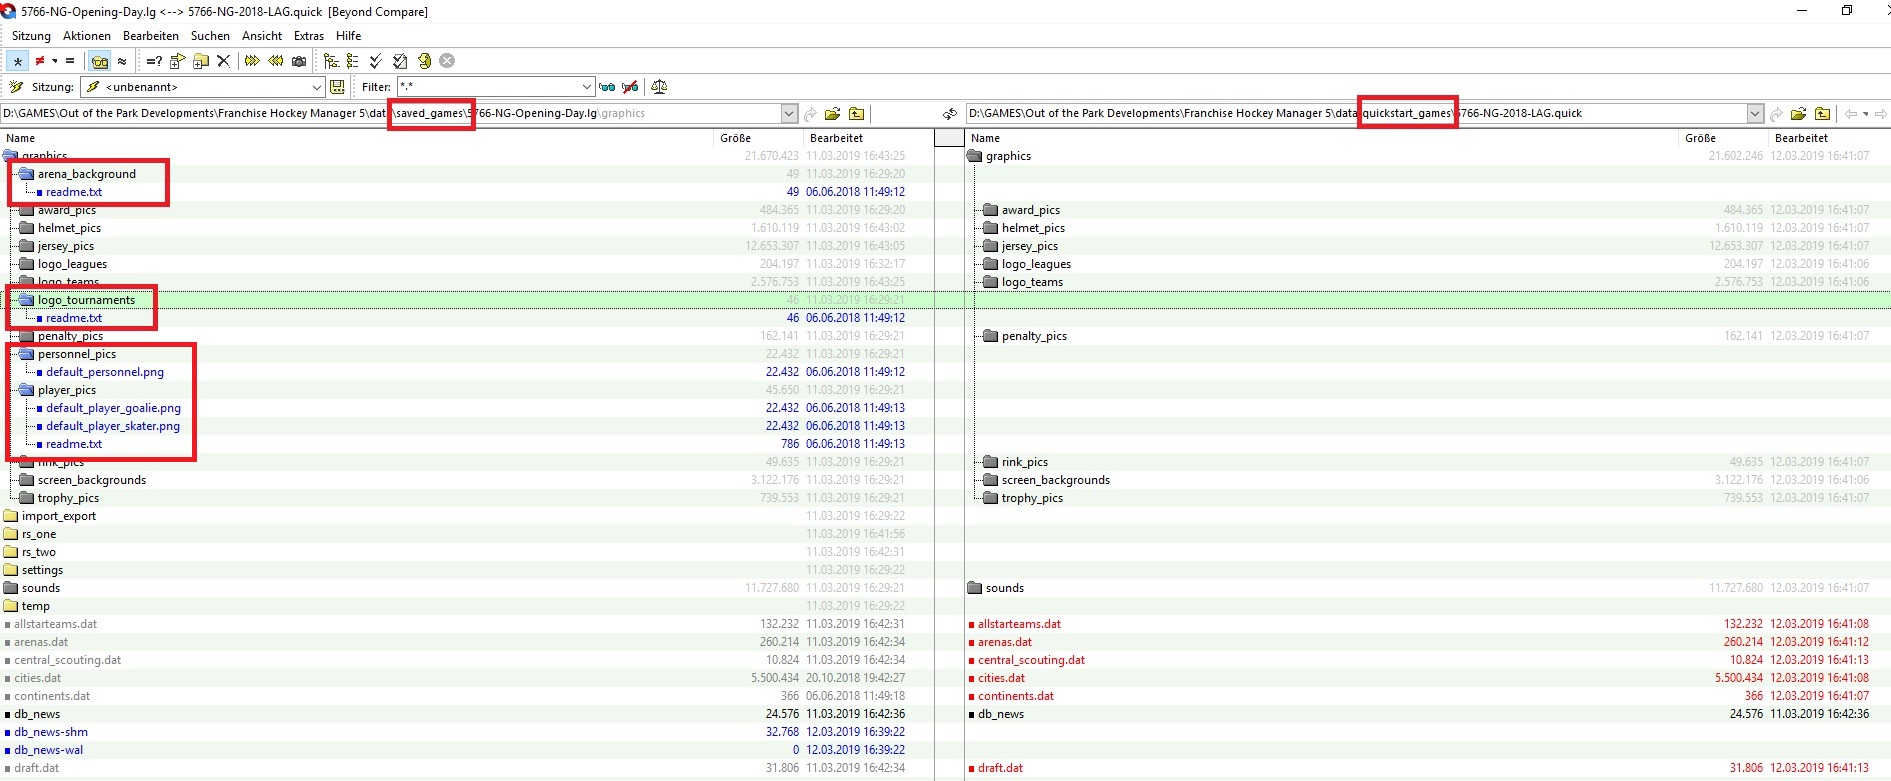1891x781 pixels.
Task: Click the browse folder icon beside left path
Action: 833,114
